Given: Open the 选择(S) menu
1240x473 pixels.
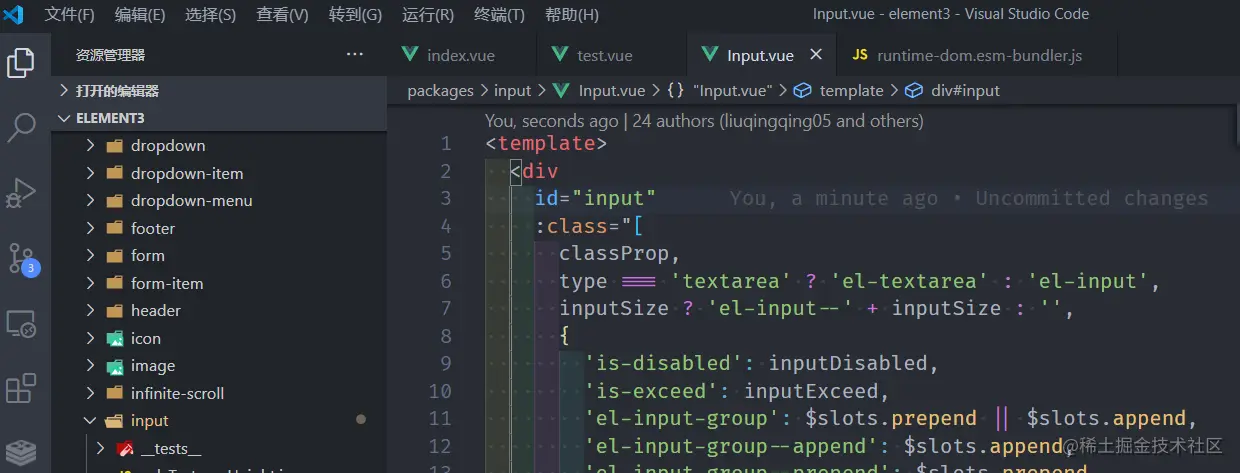Looking at the screenshot, I should point(211,15).
